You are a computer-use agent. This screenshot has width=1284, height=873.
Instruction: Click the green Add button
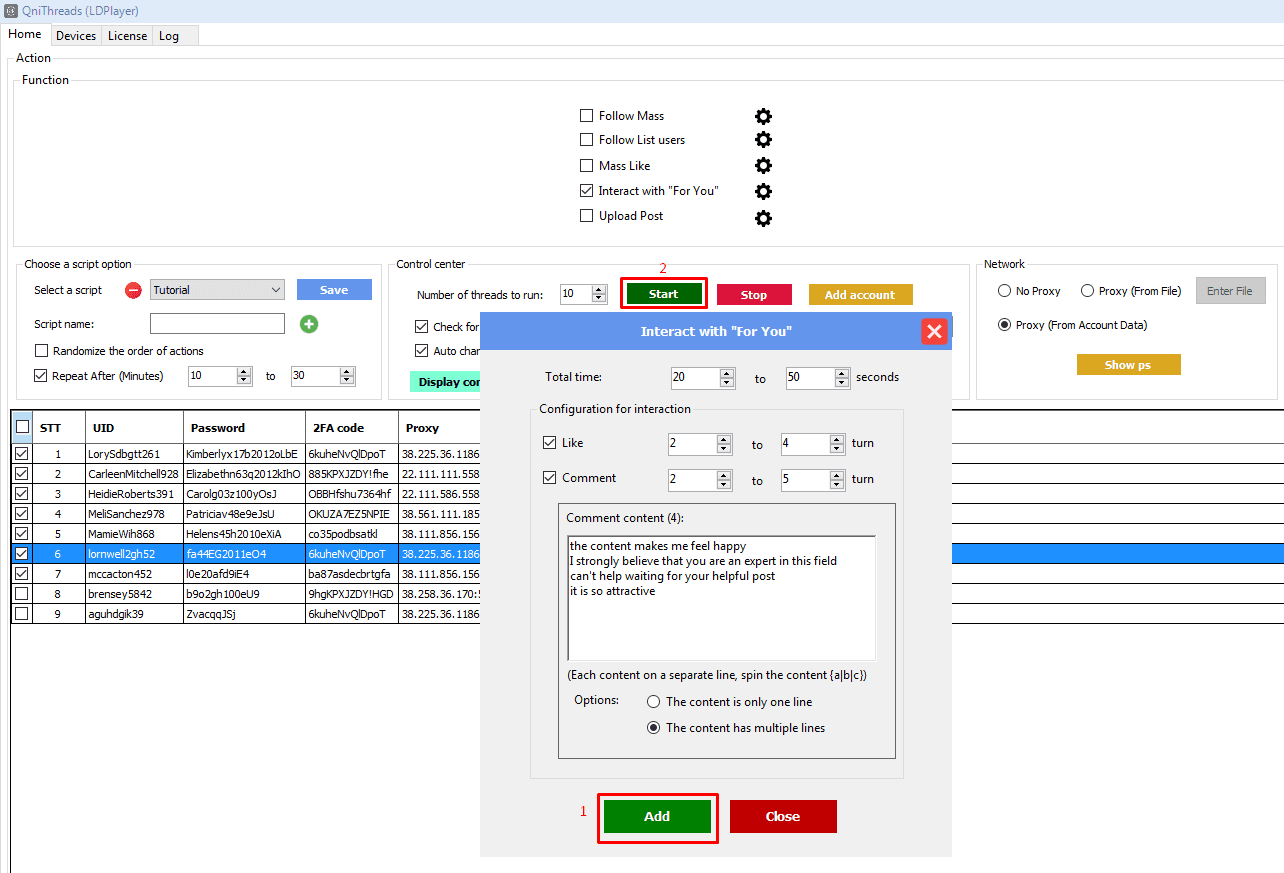click(657, 816)
